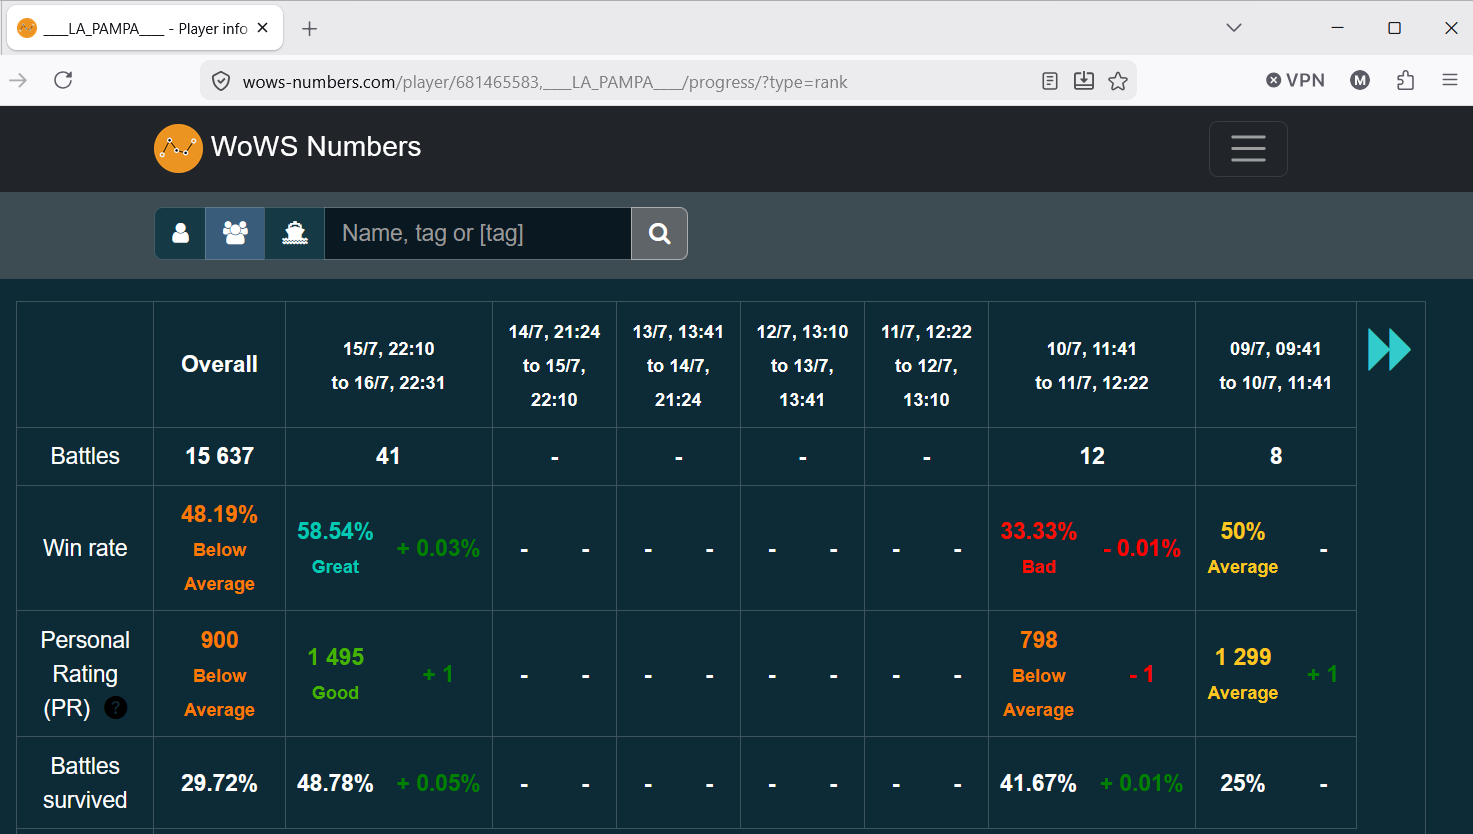Screen dimensions: 1473x834
Task: Click the Personal Rating help question mark
Action: click(x=116, y=708)
